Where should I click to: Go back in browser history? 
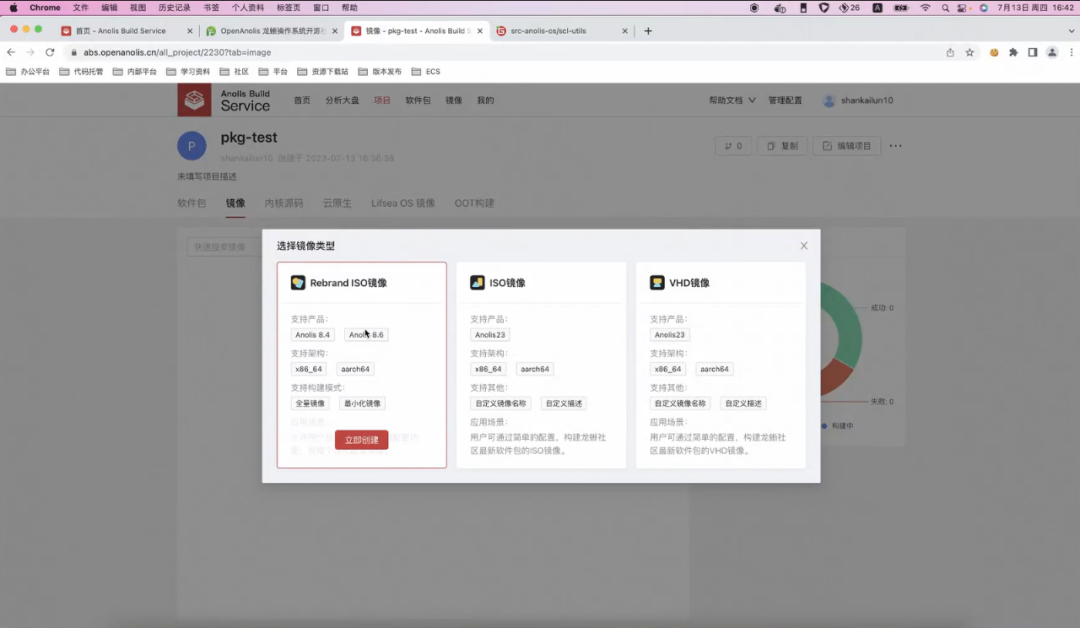pyautogui.click(x=11, y=52)
